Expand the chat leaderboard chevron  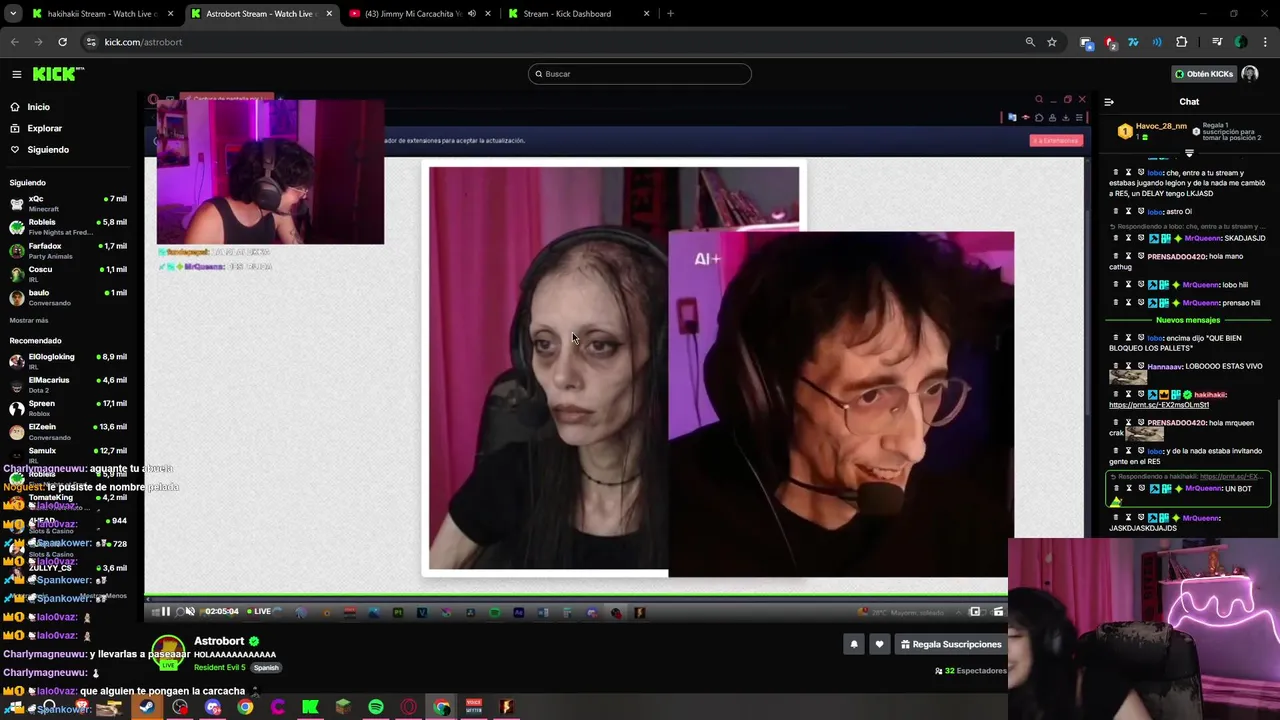1189,153
